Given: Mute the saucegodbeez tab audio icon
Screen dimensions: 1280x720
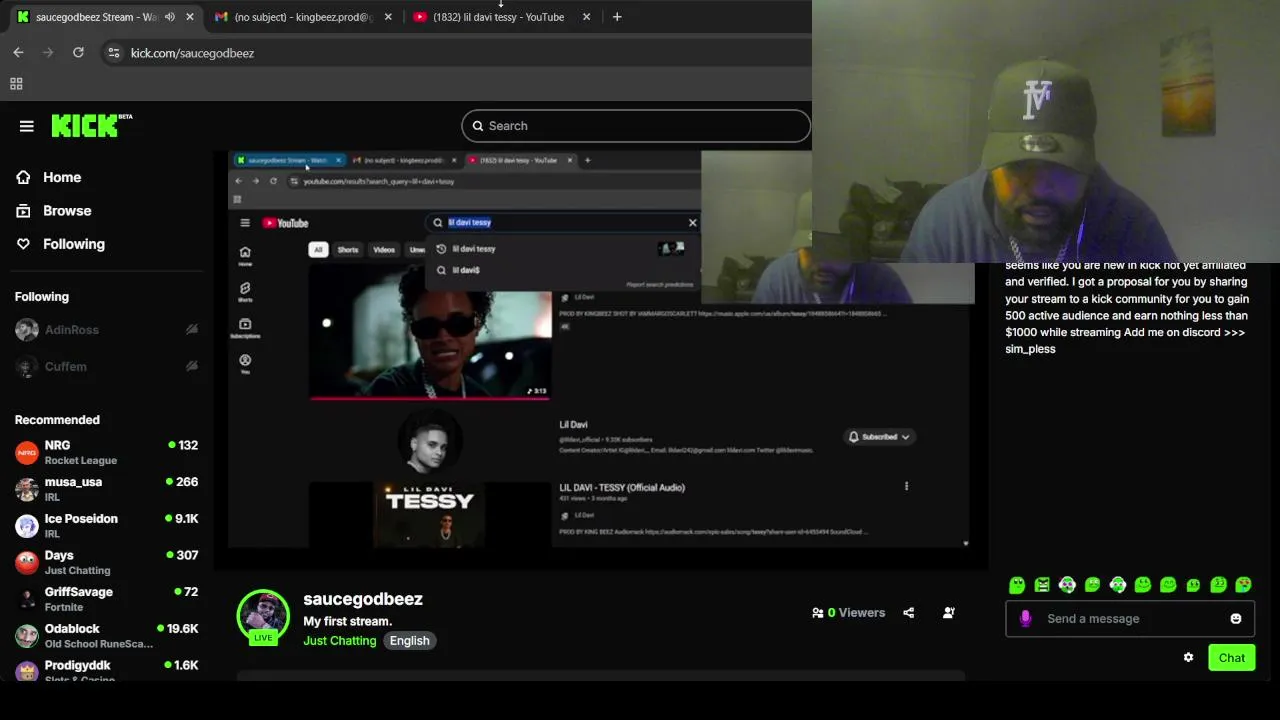Looking at the screenshot, I should (169, 17).
